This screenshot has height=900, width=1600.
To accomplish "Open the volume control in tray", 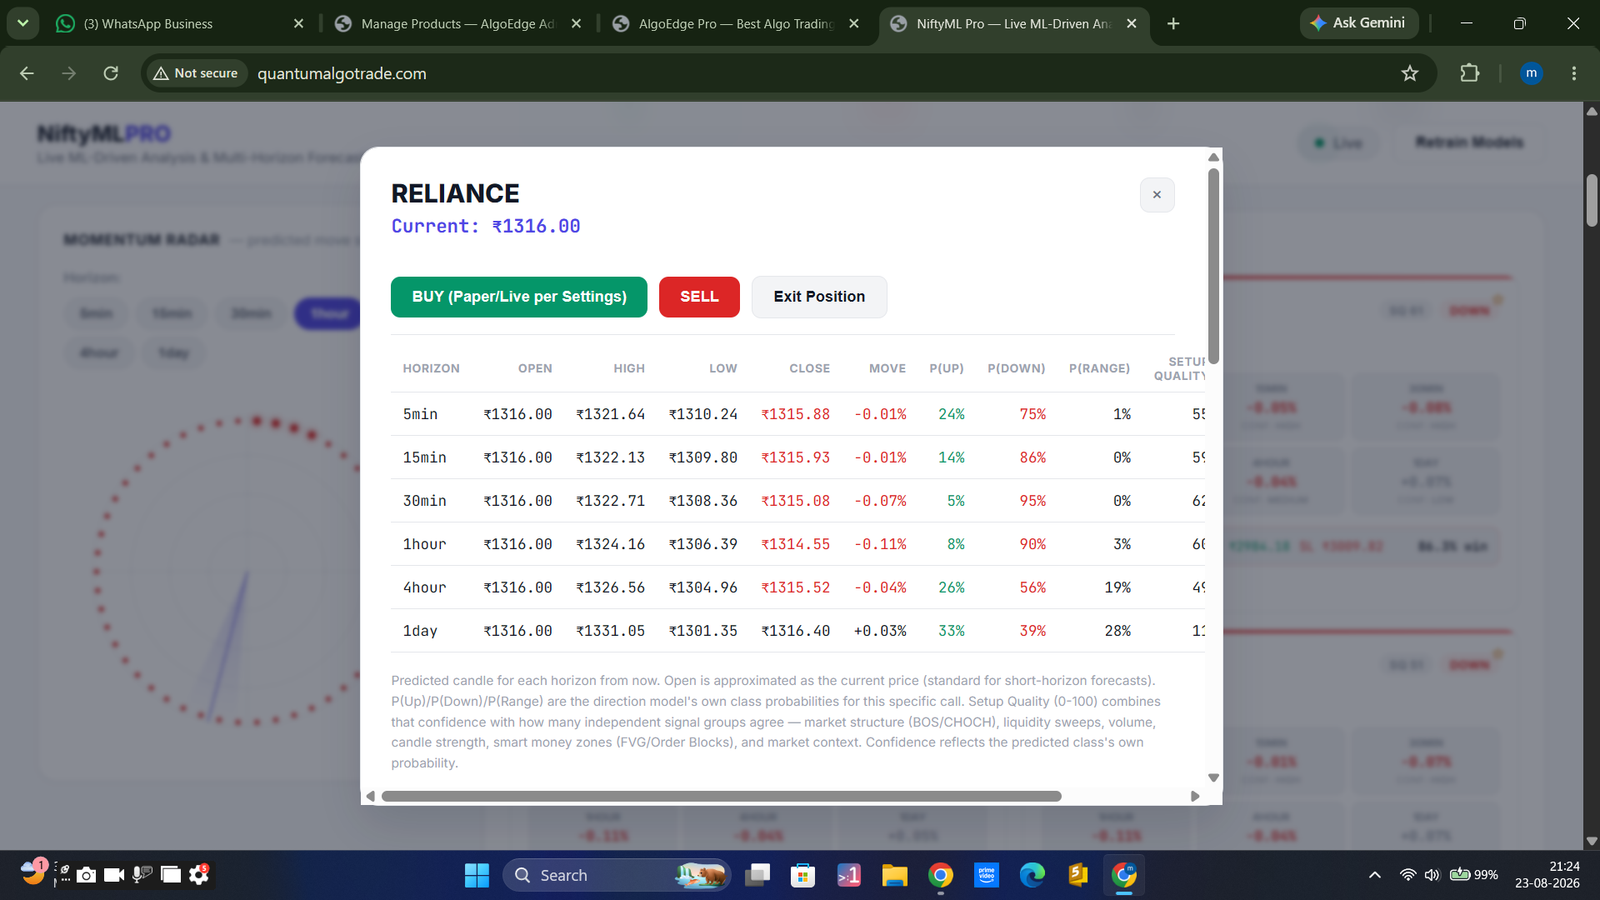I will [1432, 875].
